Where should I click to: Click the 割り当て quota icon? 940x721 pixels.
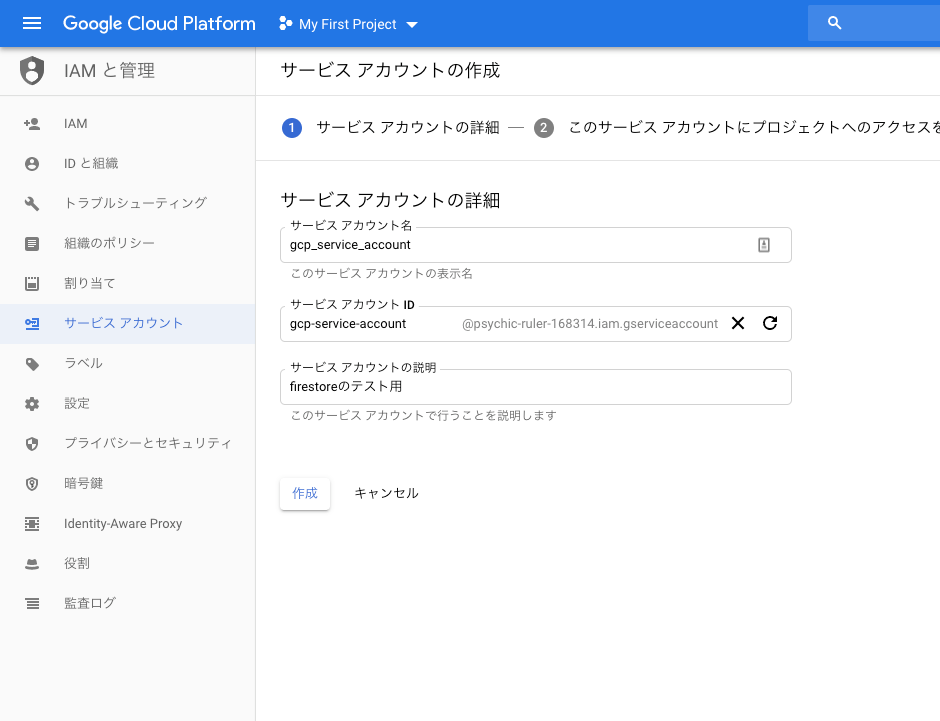pos(32,283)
